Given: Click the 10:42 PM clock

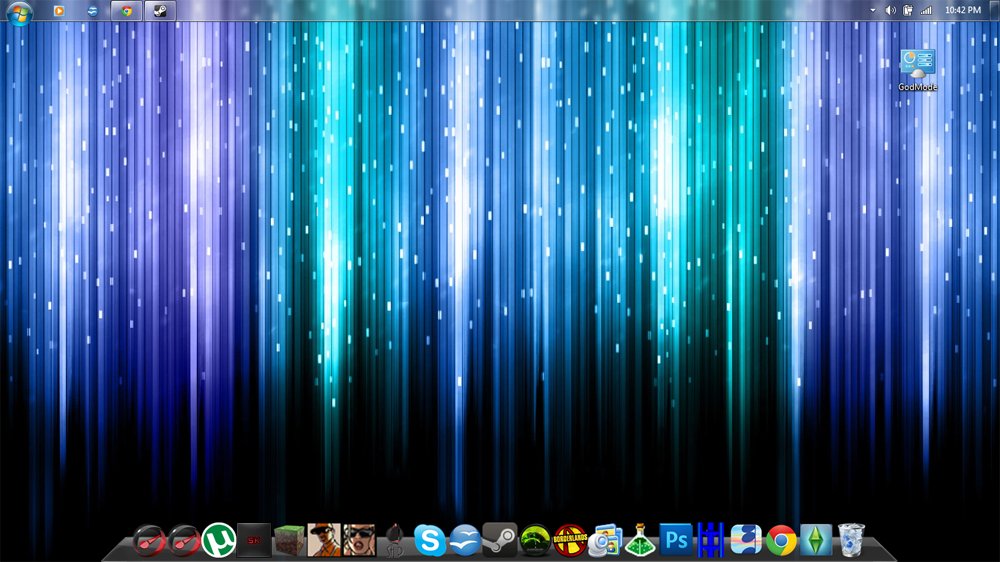Looking at the screenshot, I should tap(962, 10).
